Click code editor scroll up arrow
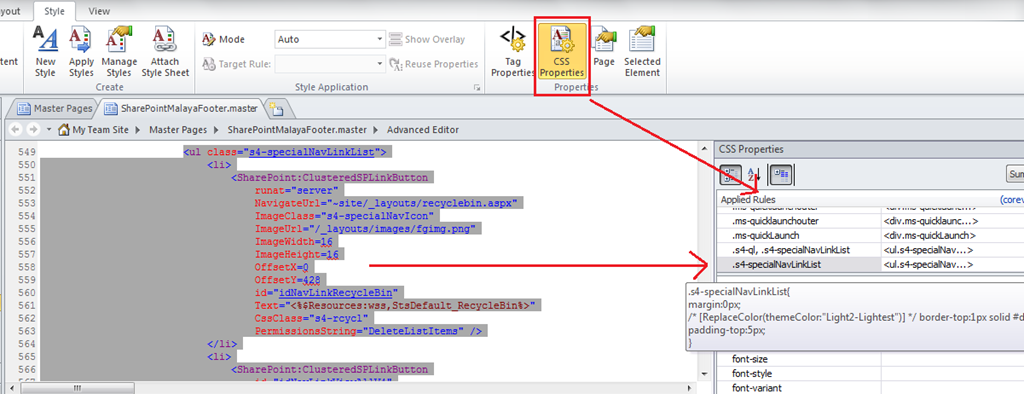This screenshot has height=394, width=1024. [x=703, y=150]
